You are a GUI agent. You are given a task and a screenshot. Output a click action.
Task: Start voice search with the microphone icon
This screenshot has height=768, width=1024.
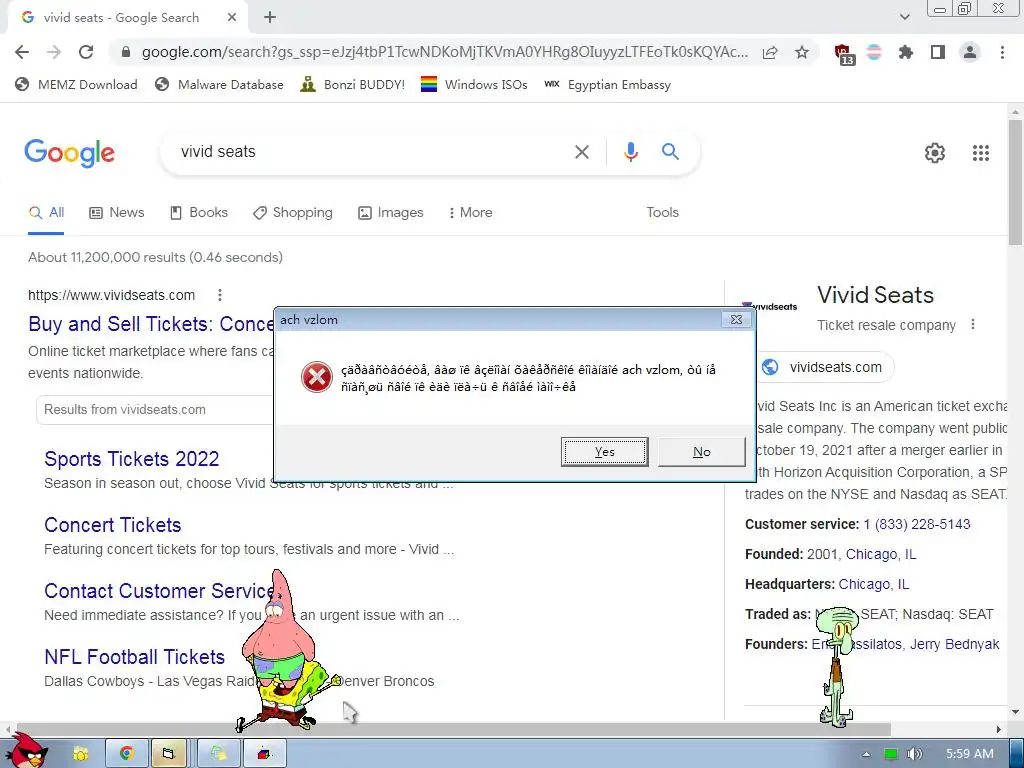[631, 152]
